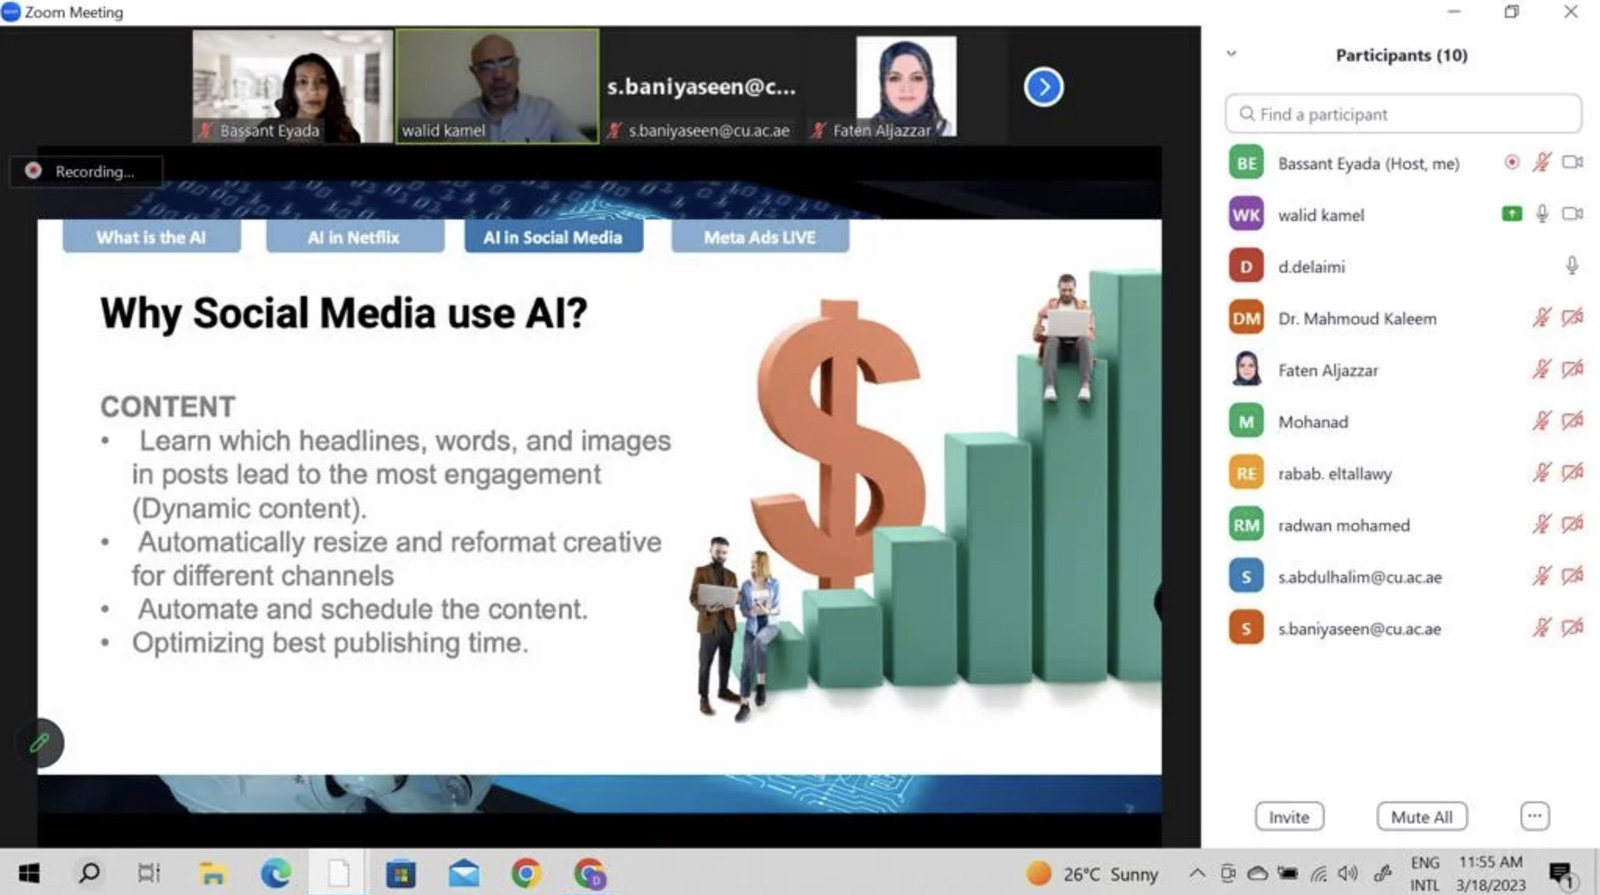Select the WK avatar for walid kamel

pyautogui.click(x=1246, y=215)
